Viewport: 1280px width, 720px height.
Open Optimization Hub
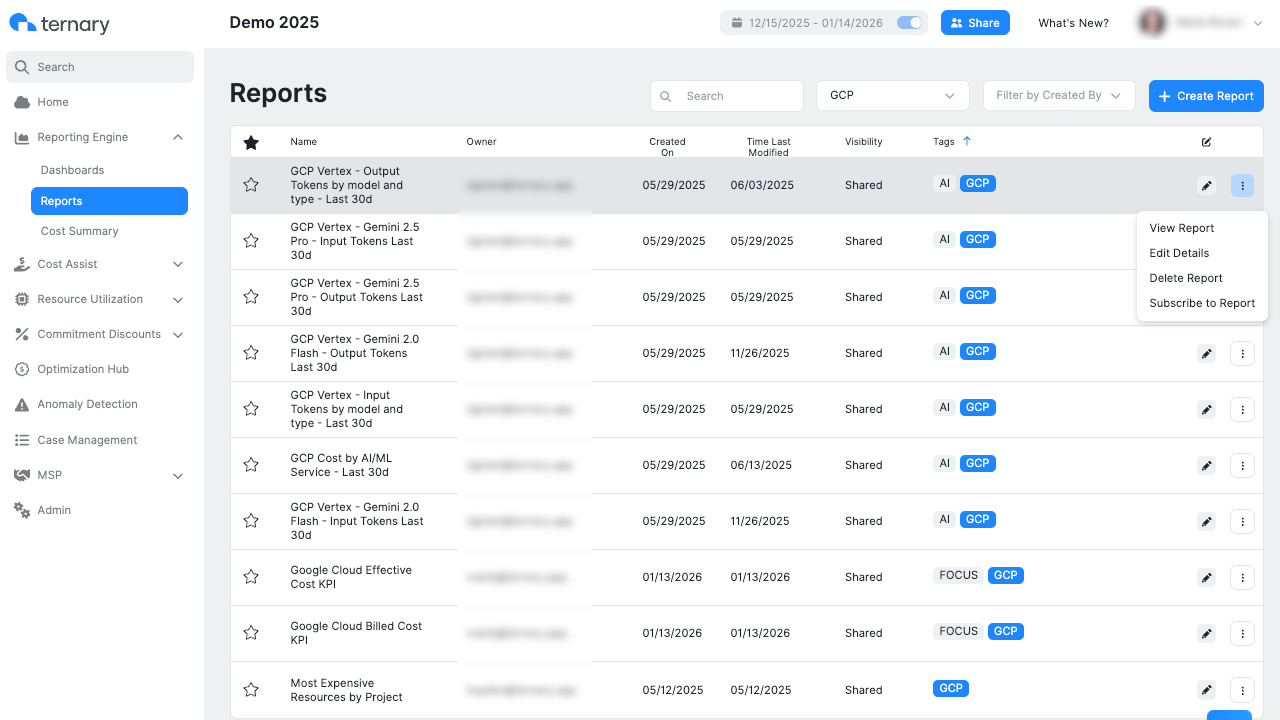coord(85,369)
